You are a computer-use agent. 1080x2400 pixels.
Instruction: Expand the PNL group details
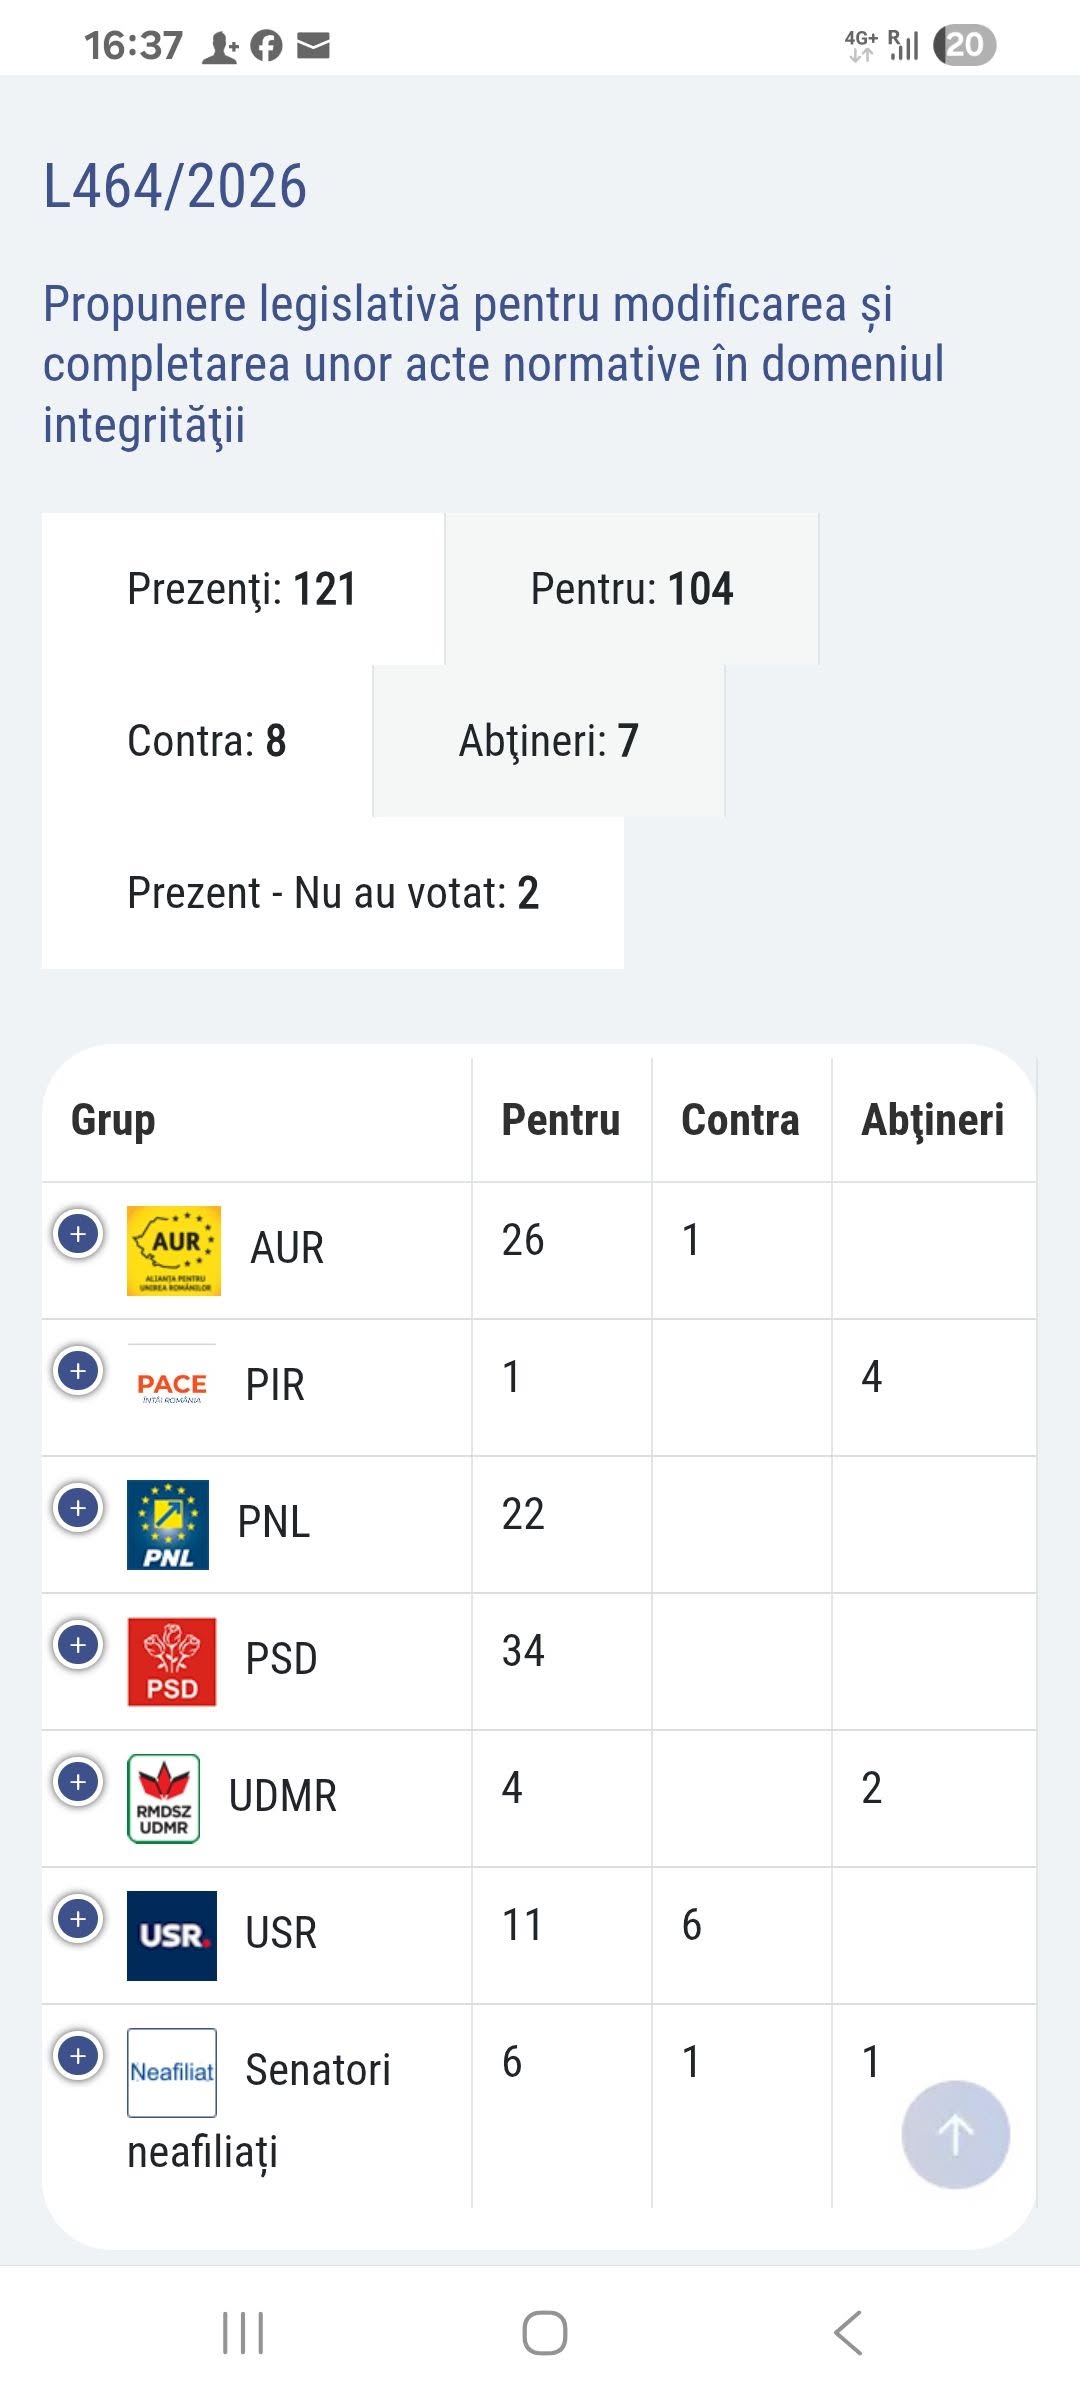click(78, 1508)
